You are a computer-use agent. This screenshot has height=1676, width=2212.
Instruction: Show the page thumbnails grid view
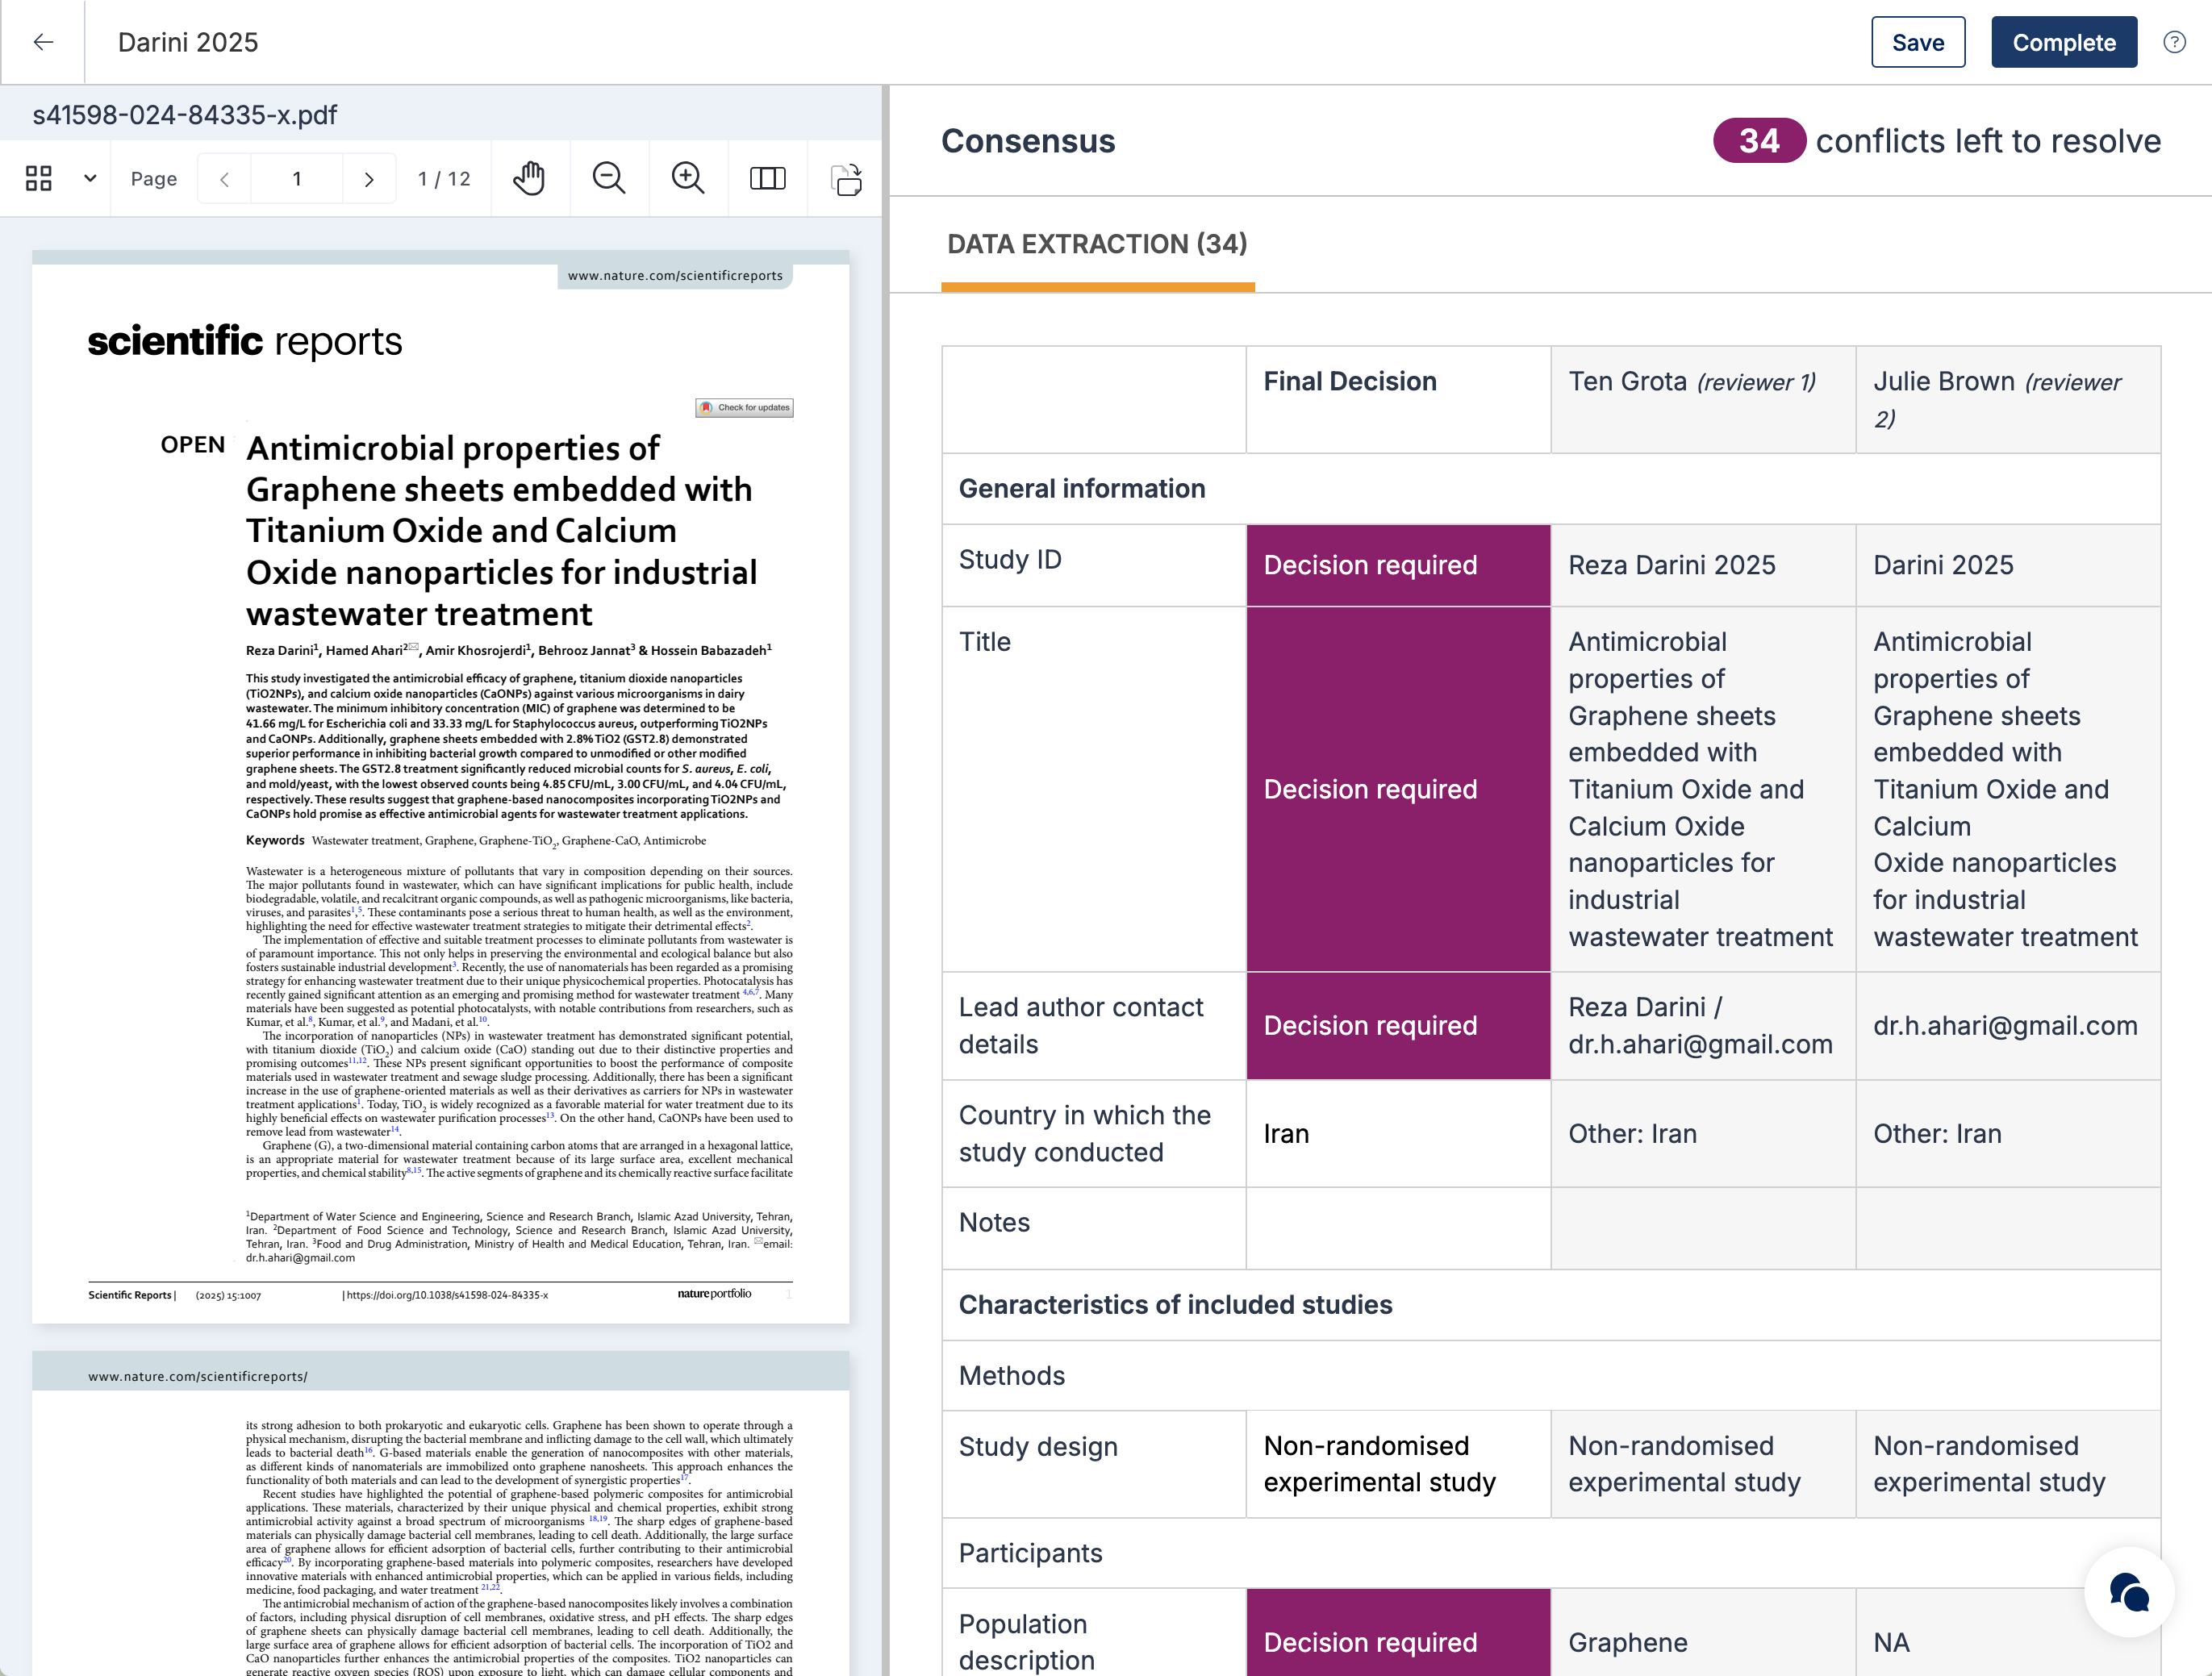tap(39, 178)
